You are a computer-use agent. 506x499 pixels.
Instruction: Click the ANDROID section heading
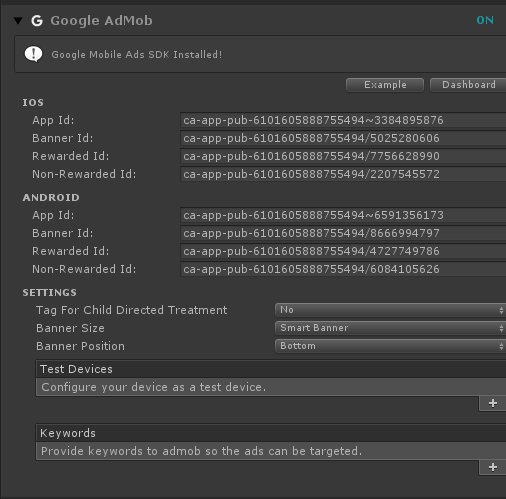pos(51,198)
